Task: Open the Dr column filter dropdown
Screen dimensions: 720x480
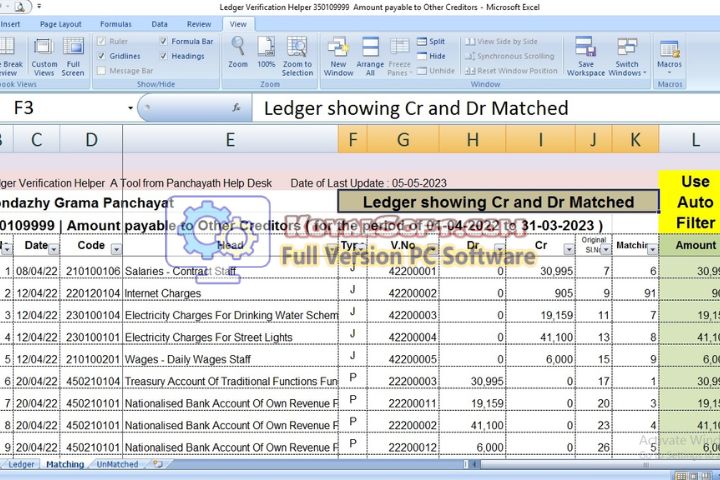Action: pyautogui.click(x=499, y=249)
